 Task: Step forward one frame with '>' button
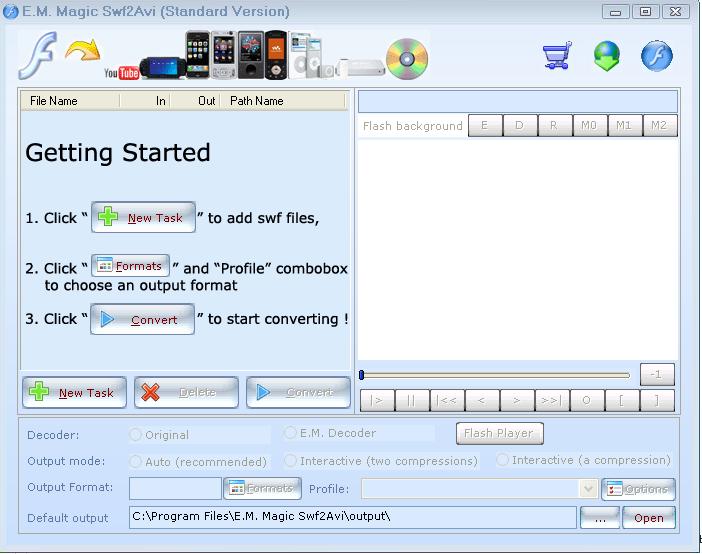pyautogui.click(x=517, y=400)
